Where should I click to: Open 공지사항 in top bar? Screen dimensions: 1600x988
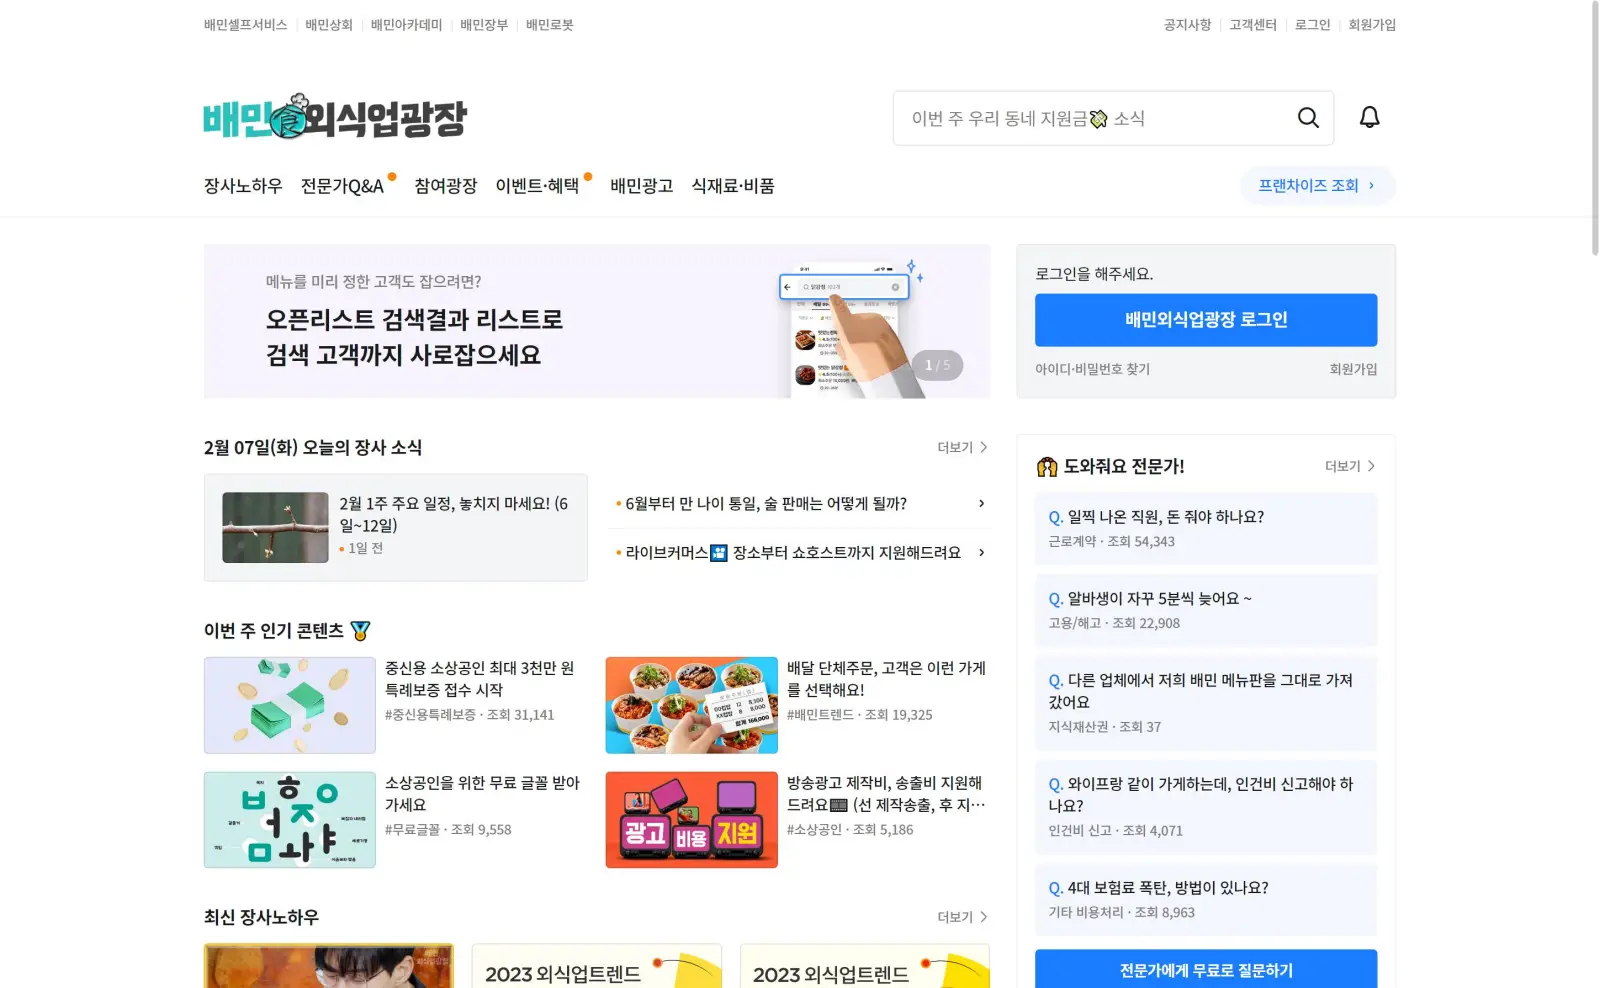(1187, 25)
